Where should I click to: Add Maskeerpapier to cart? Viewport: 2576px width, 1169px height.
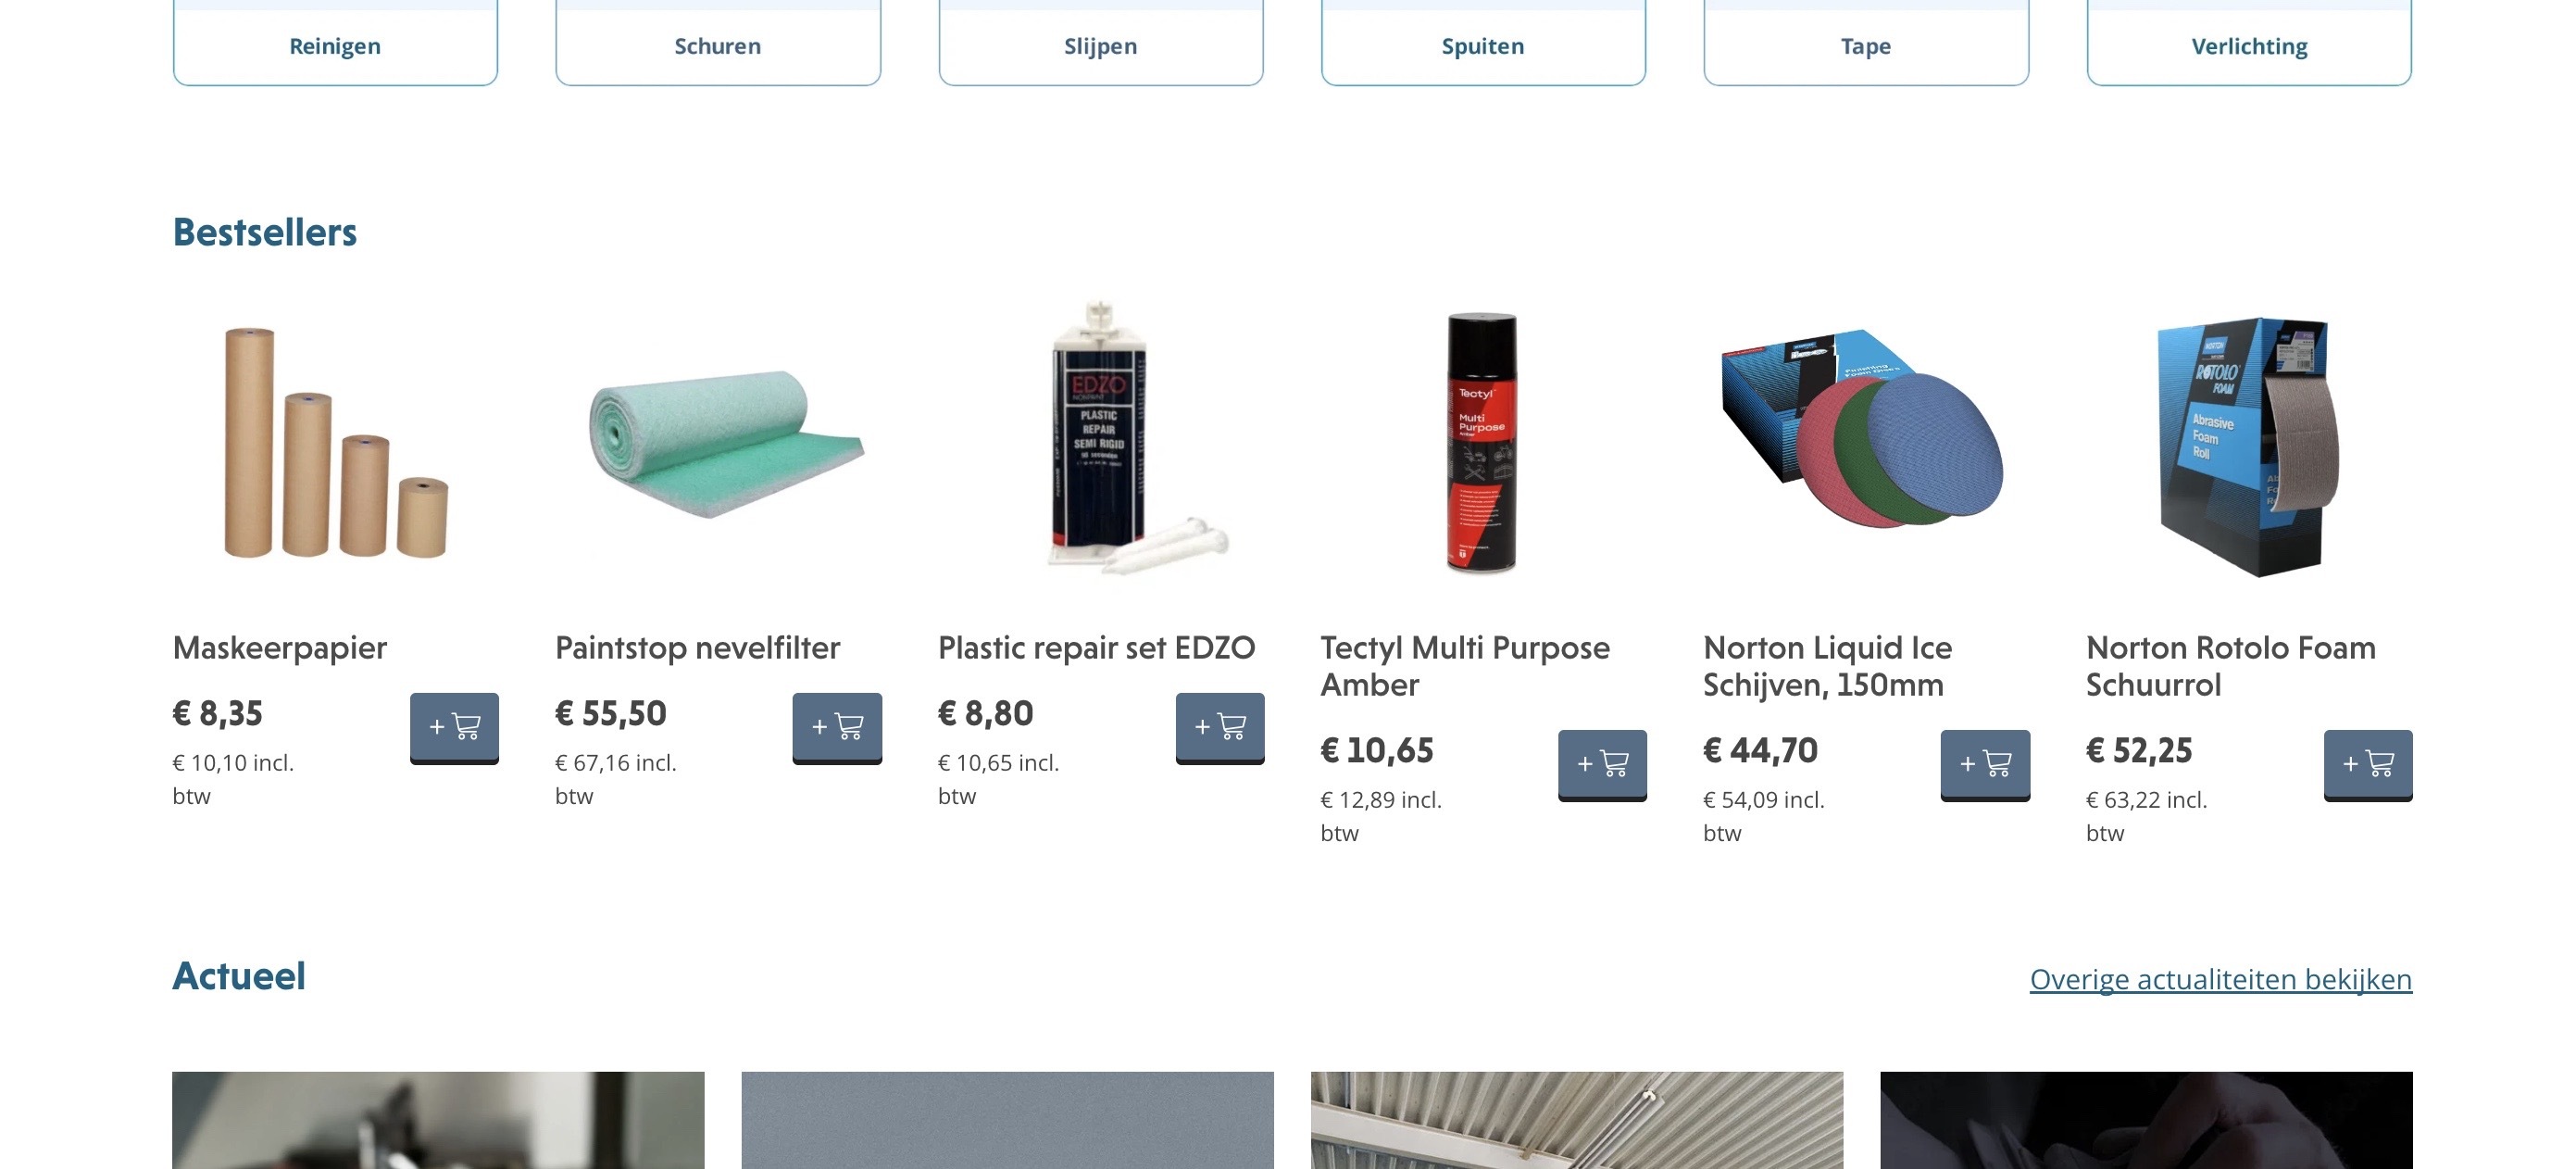(454, 727)
